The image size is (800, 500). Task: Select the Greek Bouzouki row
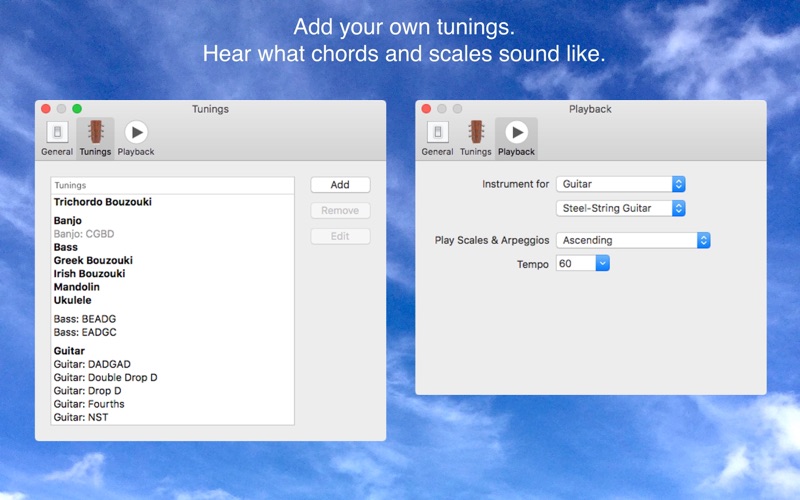[x=172, y=260]
